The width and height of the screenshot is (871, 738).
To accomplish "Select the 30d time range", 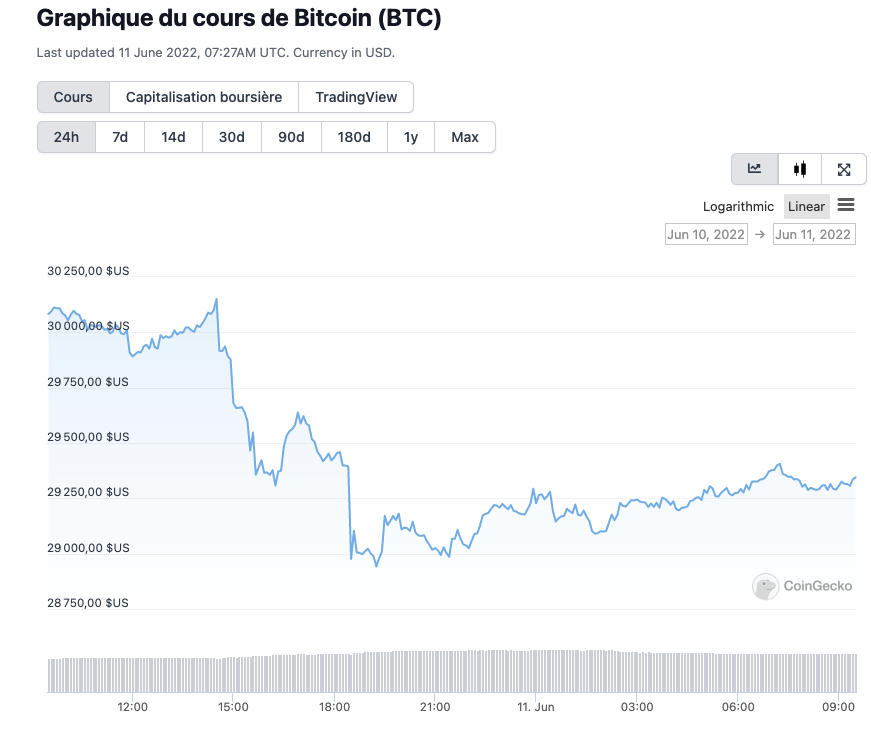I will tap(232, 137).
